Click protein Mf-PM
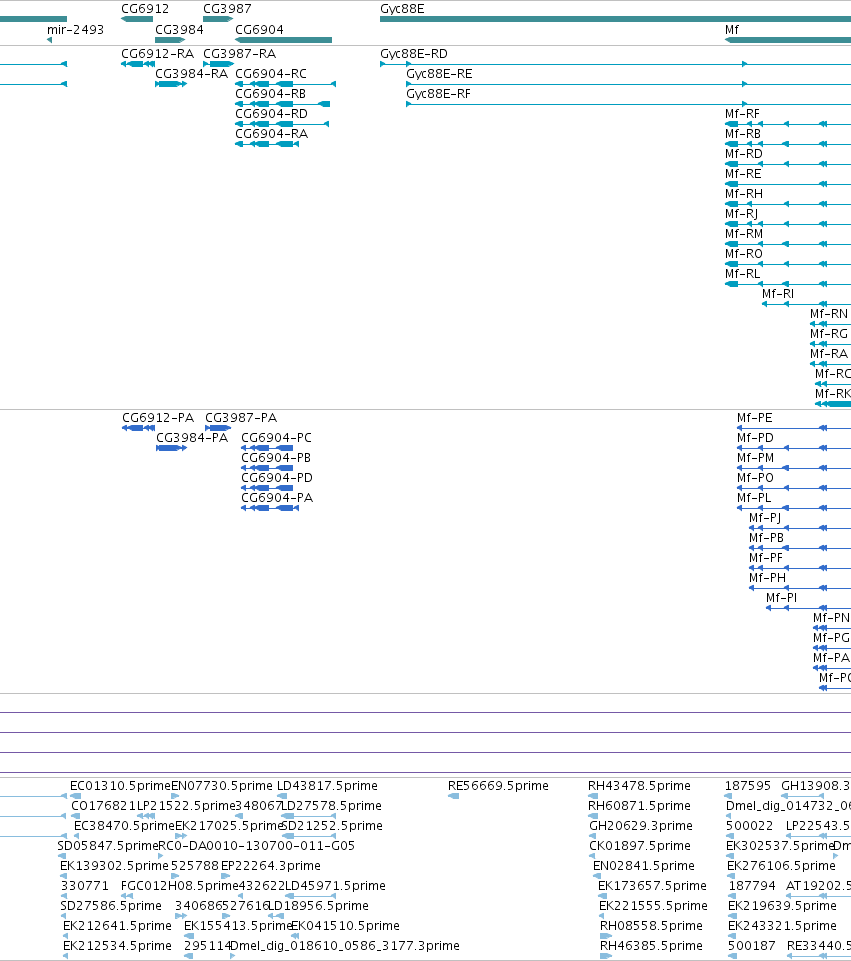851x961 pixels. [755, 458]
